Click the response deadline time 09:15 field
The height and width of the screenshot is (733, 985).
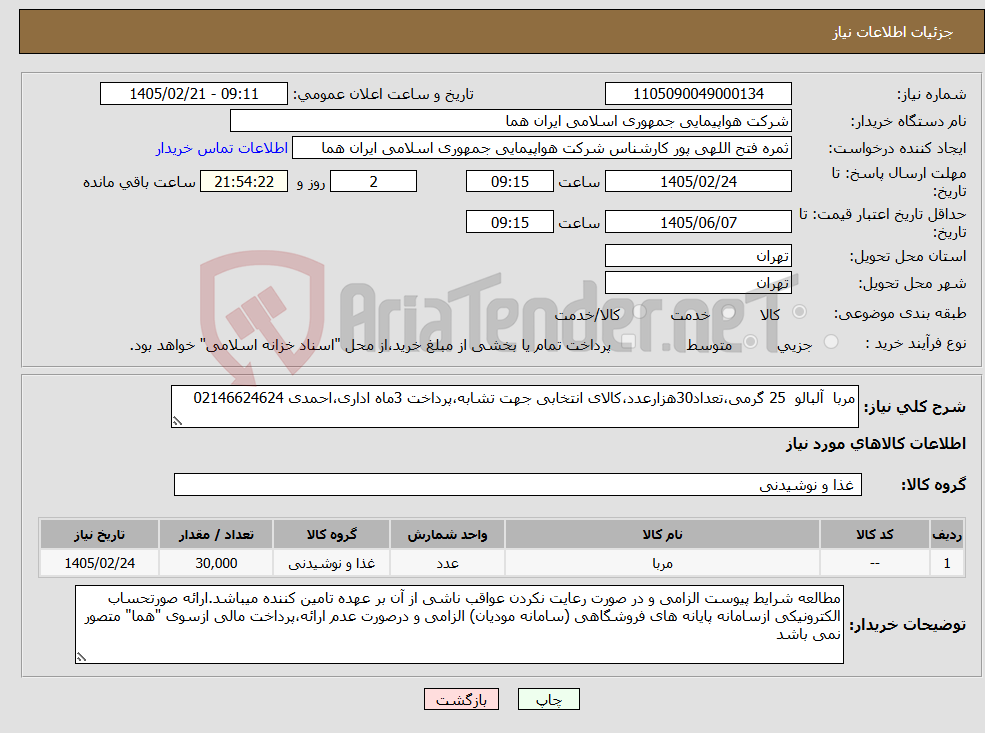pyautogui.click(x=509, y=182)
